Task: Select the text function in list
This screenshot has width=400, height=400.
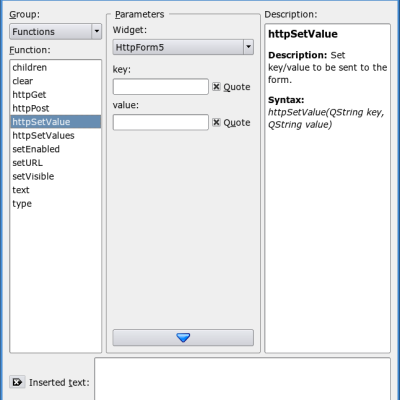Action: [55, 190]
